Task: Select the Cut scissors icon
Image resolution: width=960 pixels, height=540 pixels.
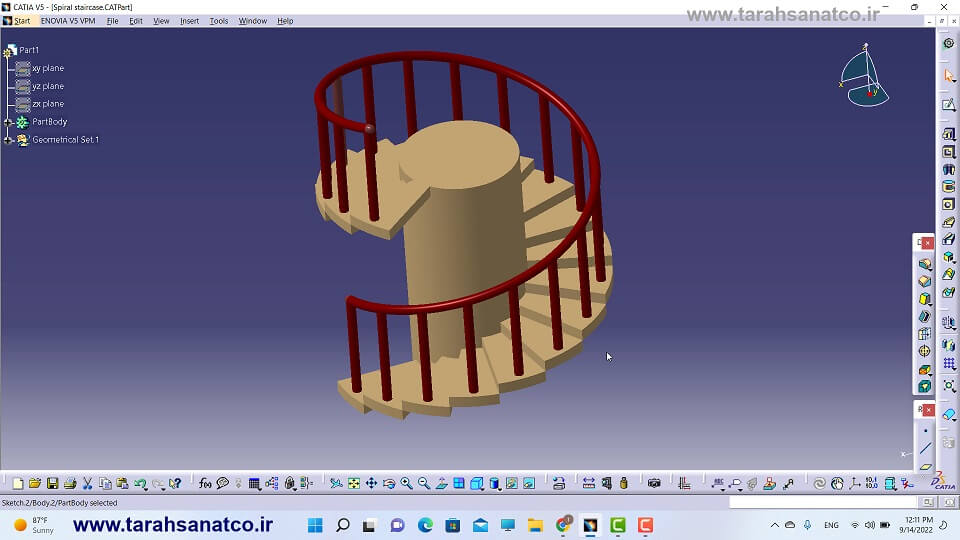Action: [88, 484]
